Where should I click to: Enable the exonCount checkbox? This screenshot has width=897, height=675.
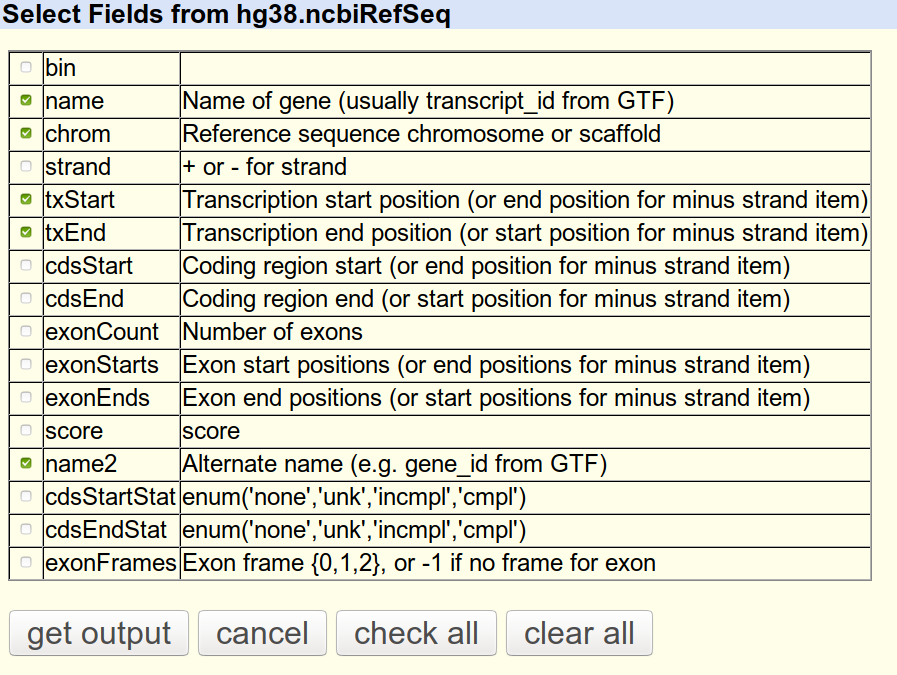click(x=26, y=332)
